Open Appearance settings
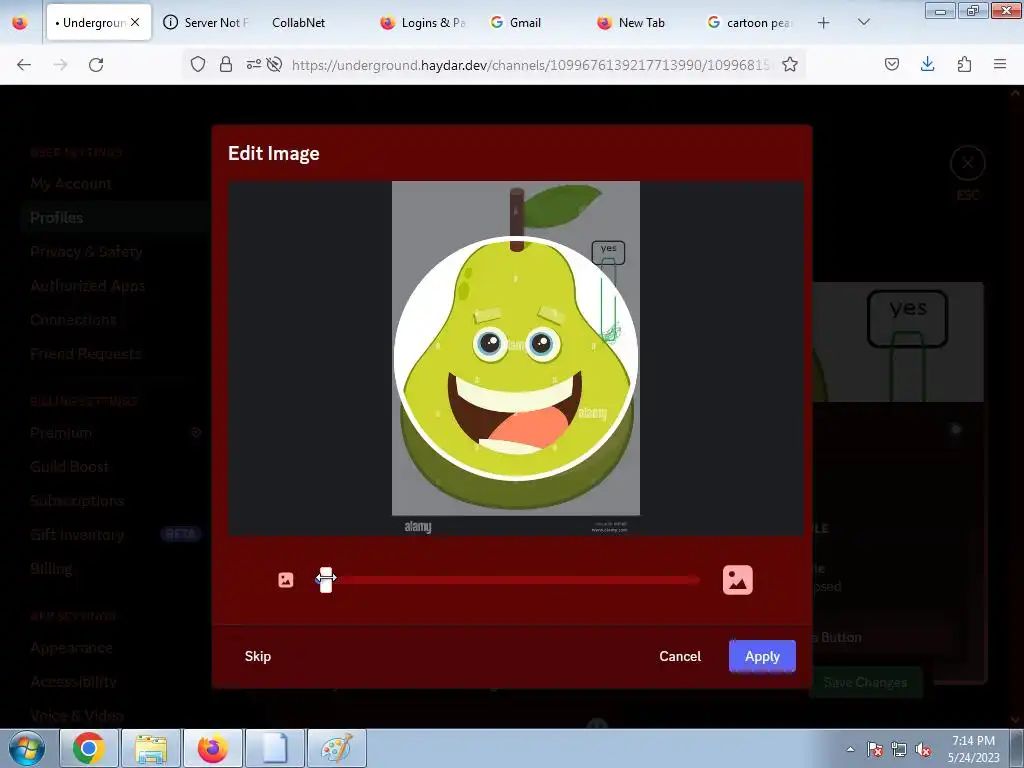Viewport: 1024px width, 768px height. [x=71, y=648]
